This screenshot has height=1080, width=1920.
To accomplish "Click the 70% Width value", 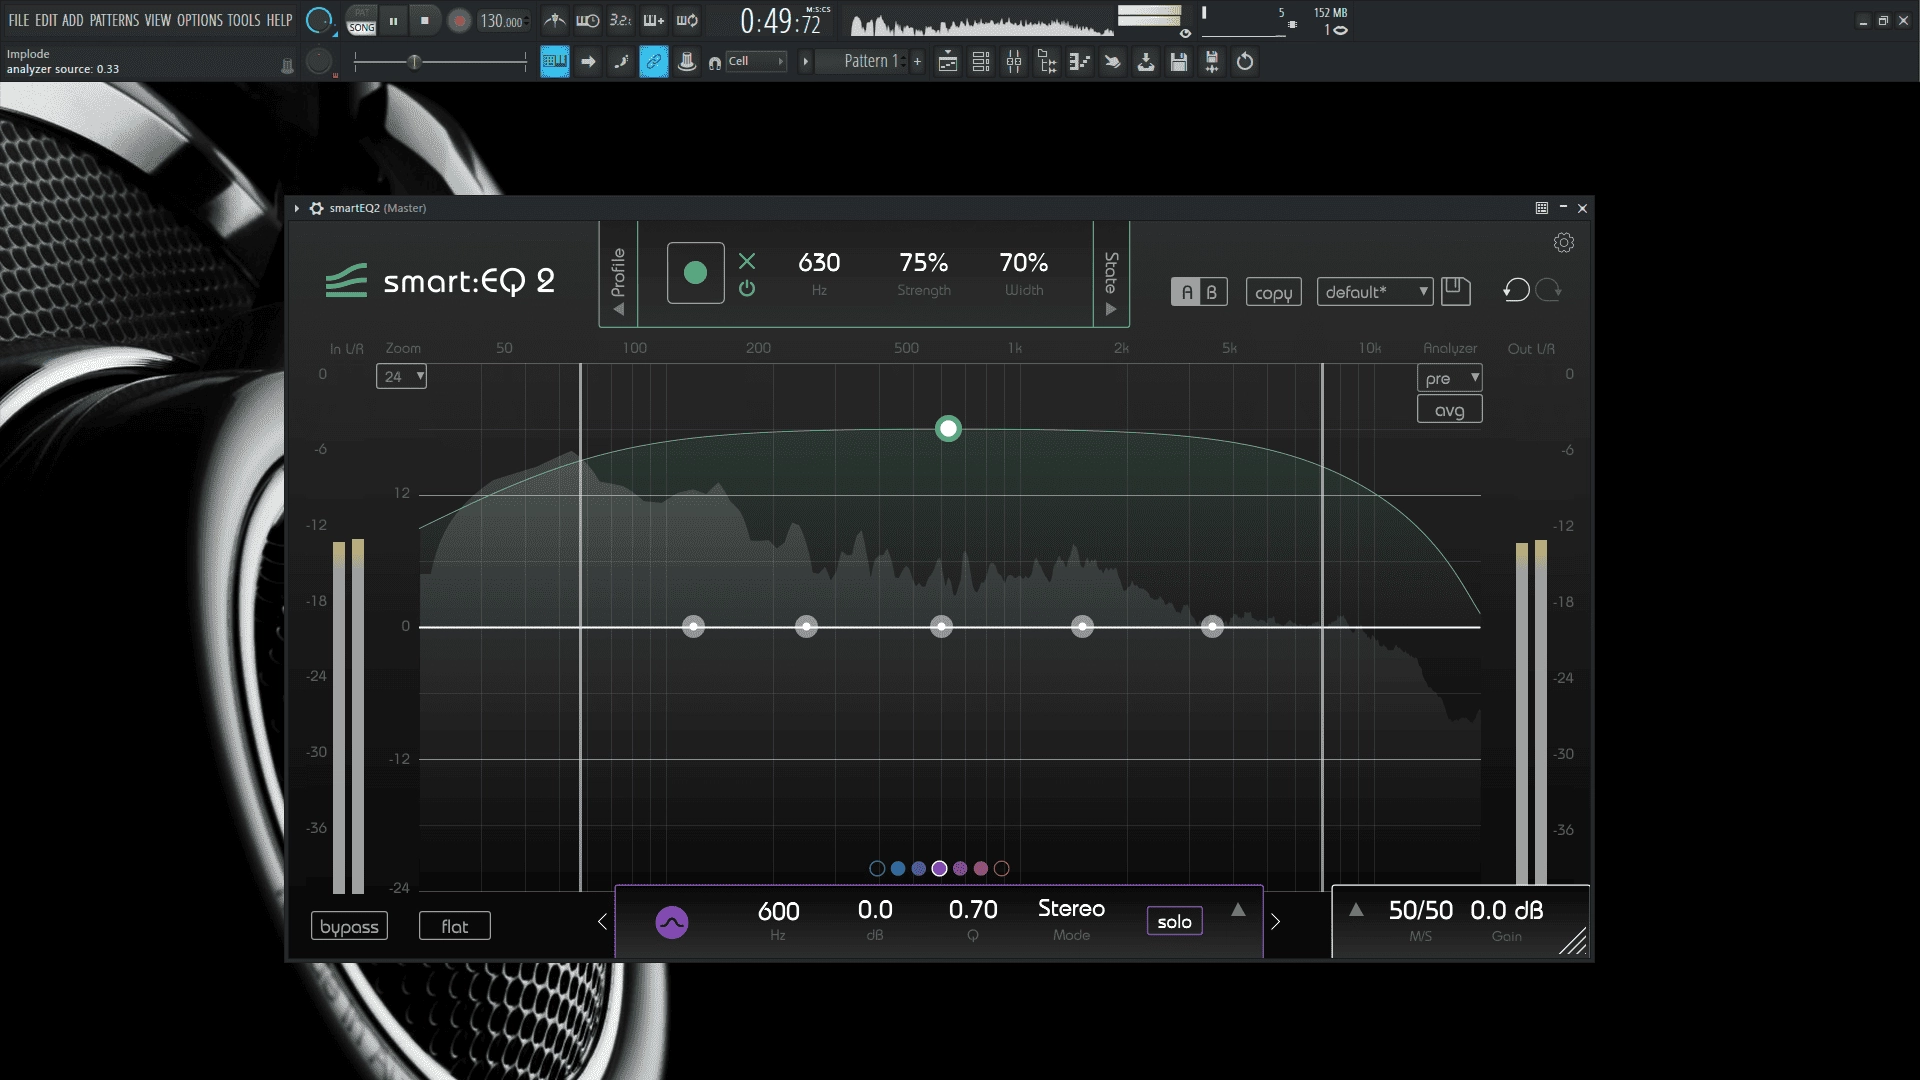I will point(1023,263).
